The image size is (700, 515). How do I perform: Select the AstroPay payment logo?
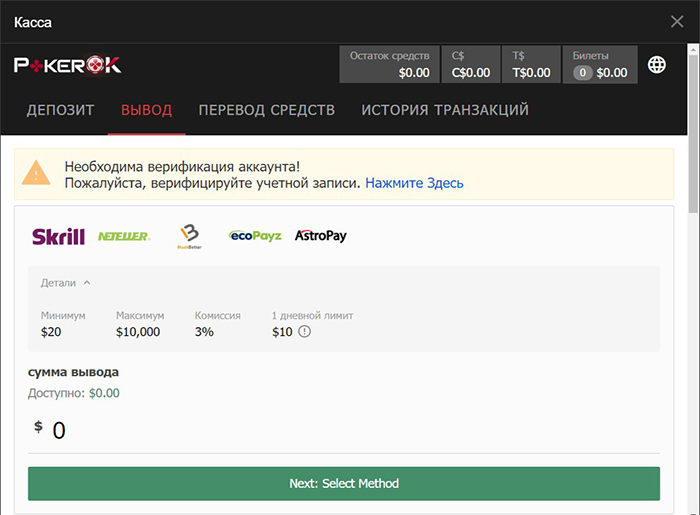(x=321, y=236)
